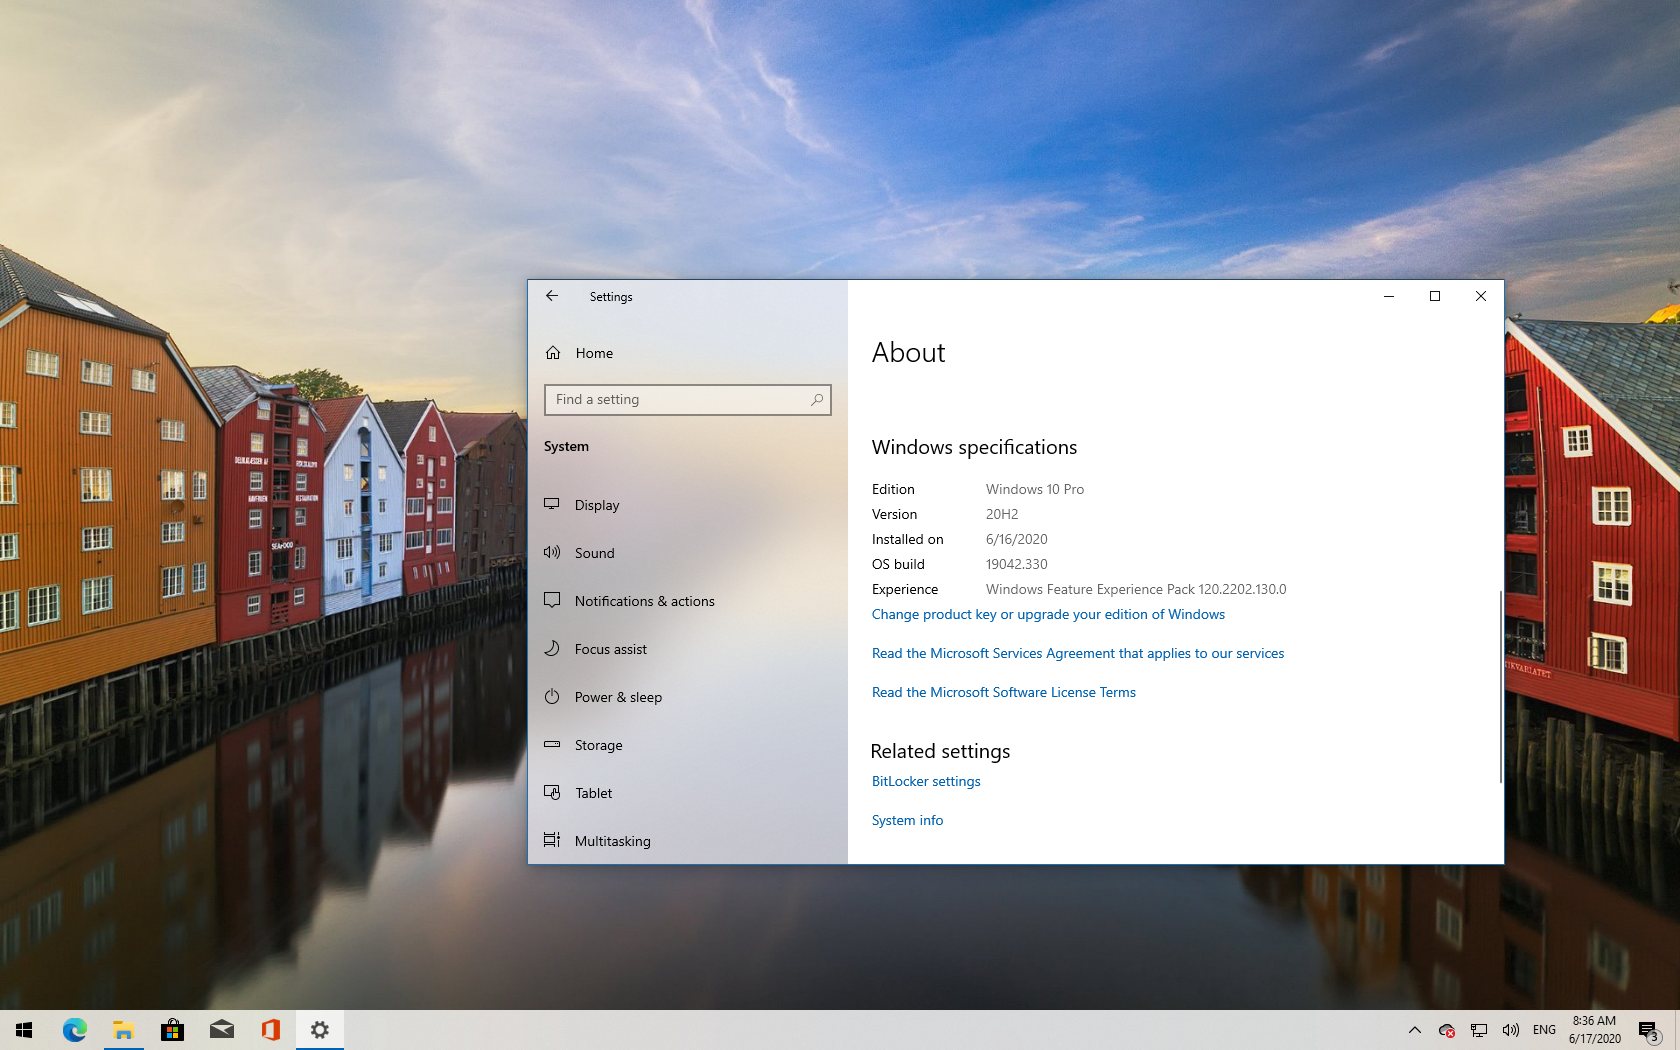
Task: Minimize the Settings window
Action: click(x=1389, y=296)
